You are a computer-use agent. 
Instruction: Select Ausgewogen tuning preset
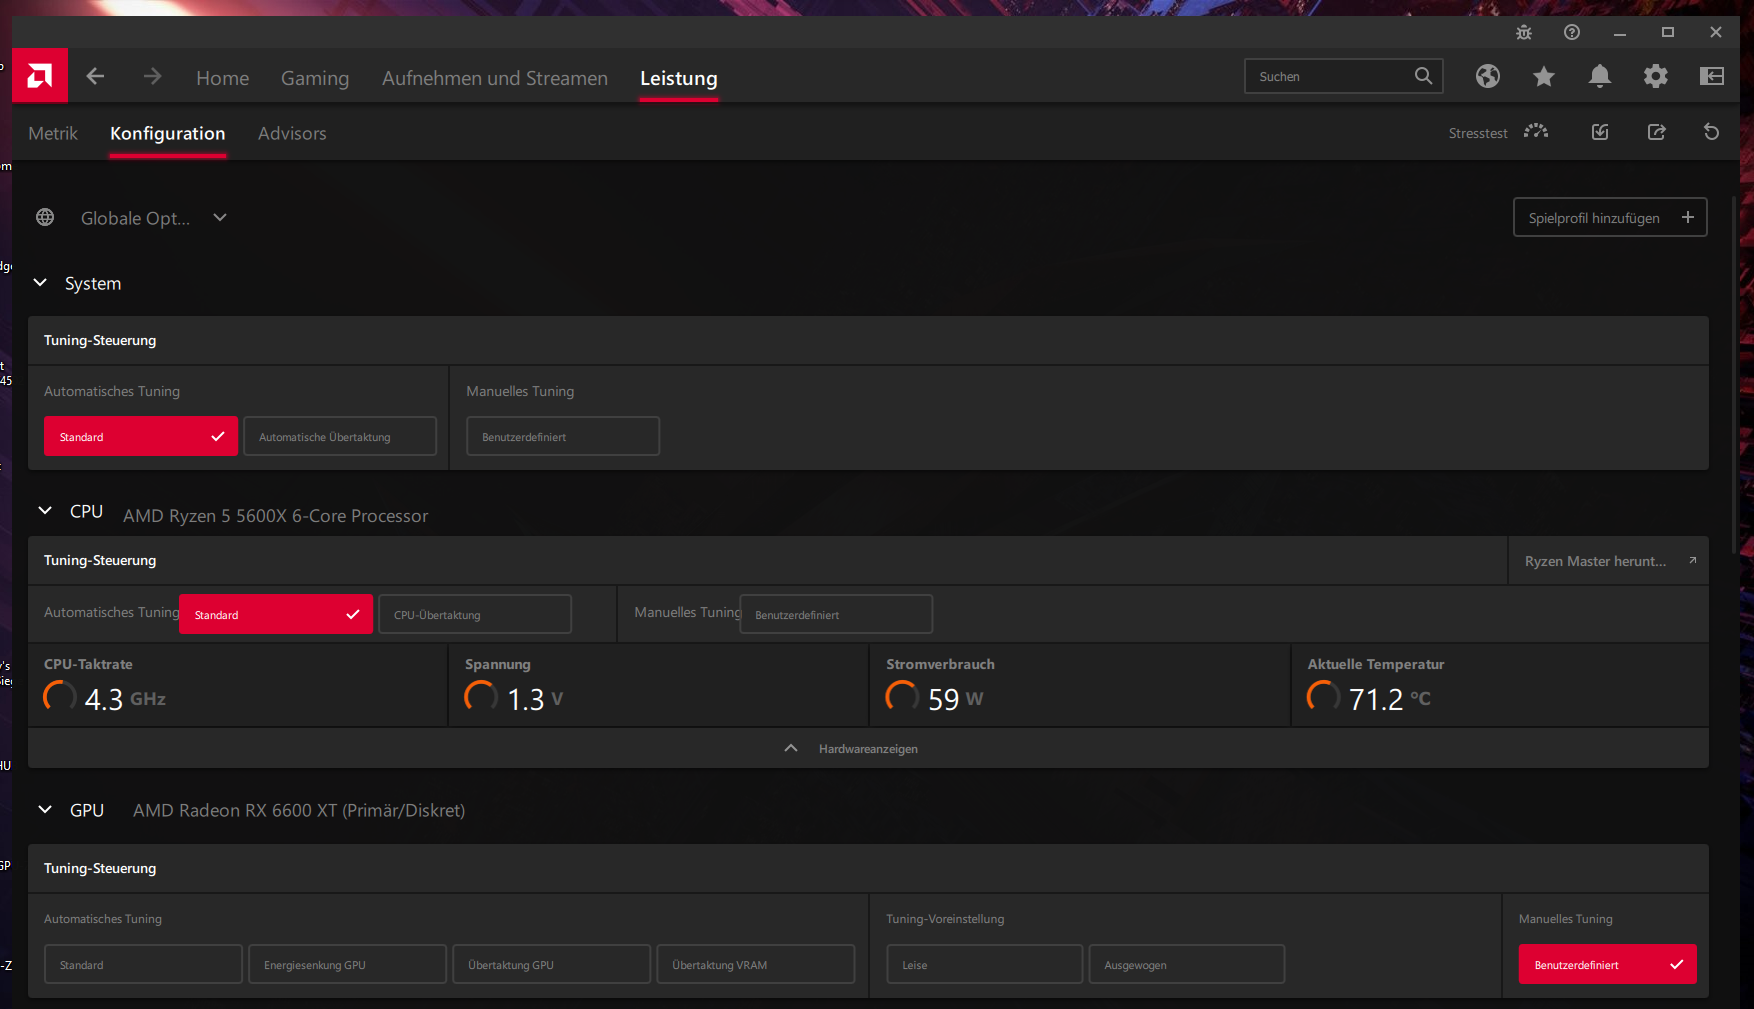point(1187,964)
